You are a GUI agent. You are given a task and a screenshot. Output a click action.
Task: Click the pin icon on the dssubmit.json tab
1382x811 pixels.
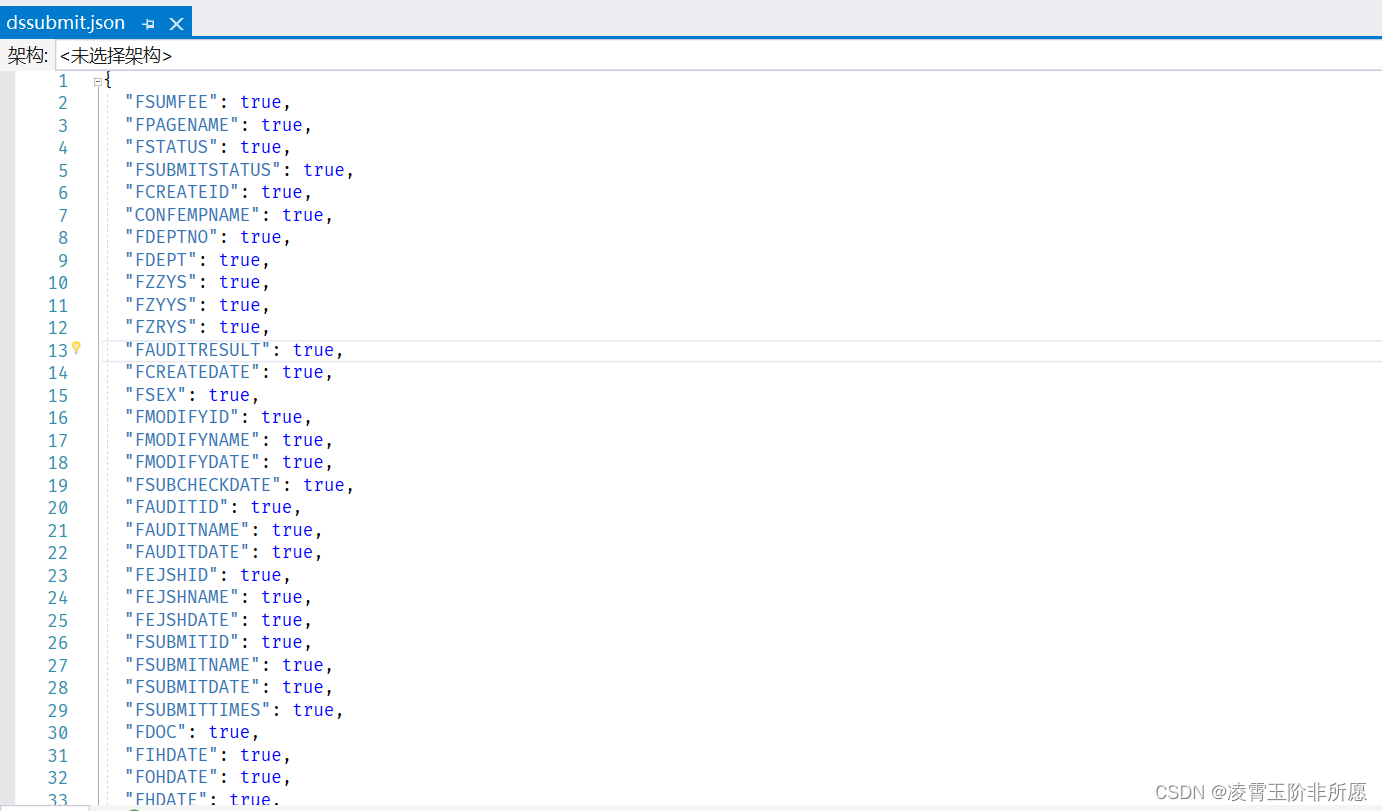(148, 22)
